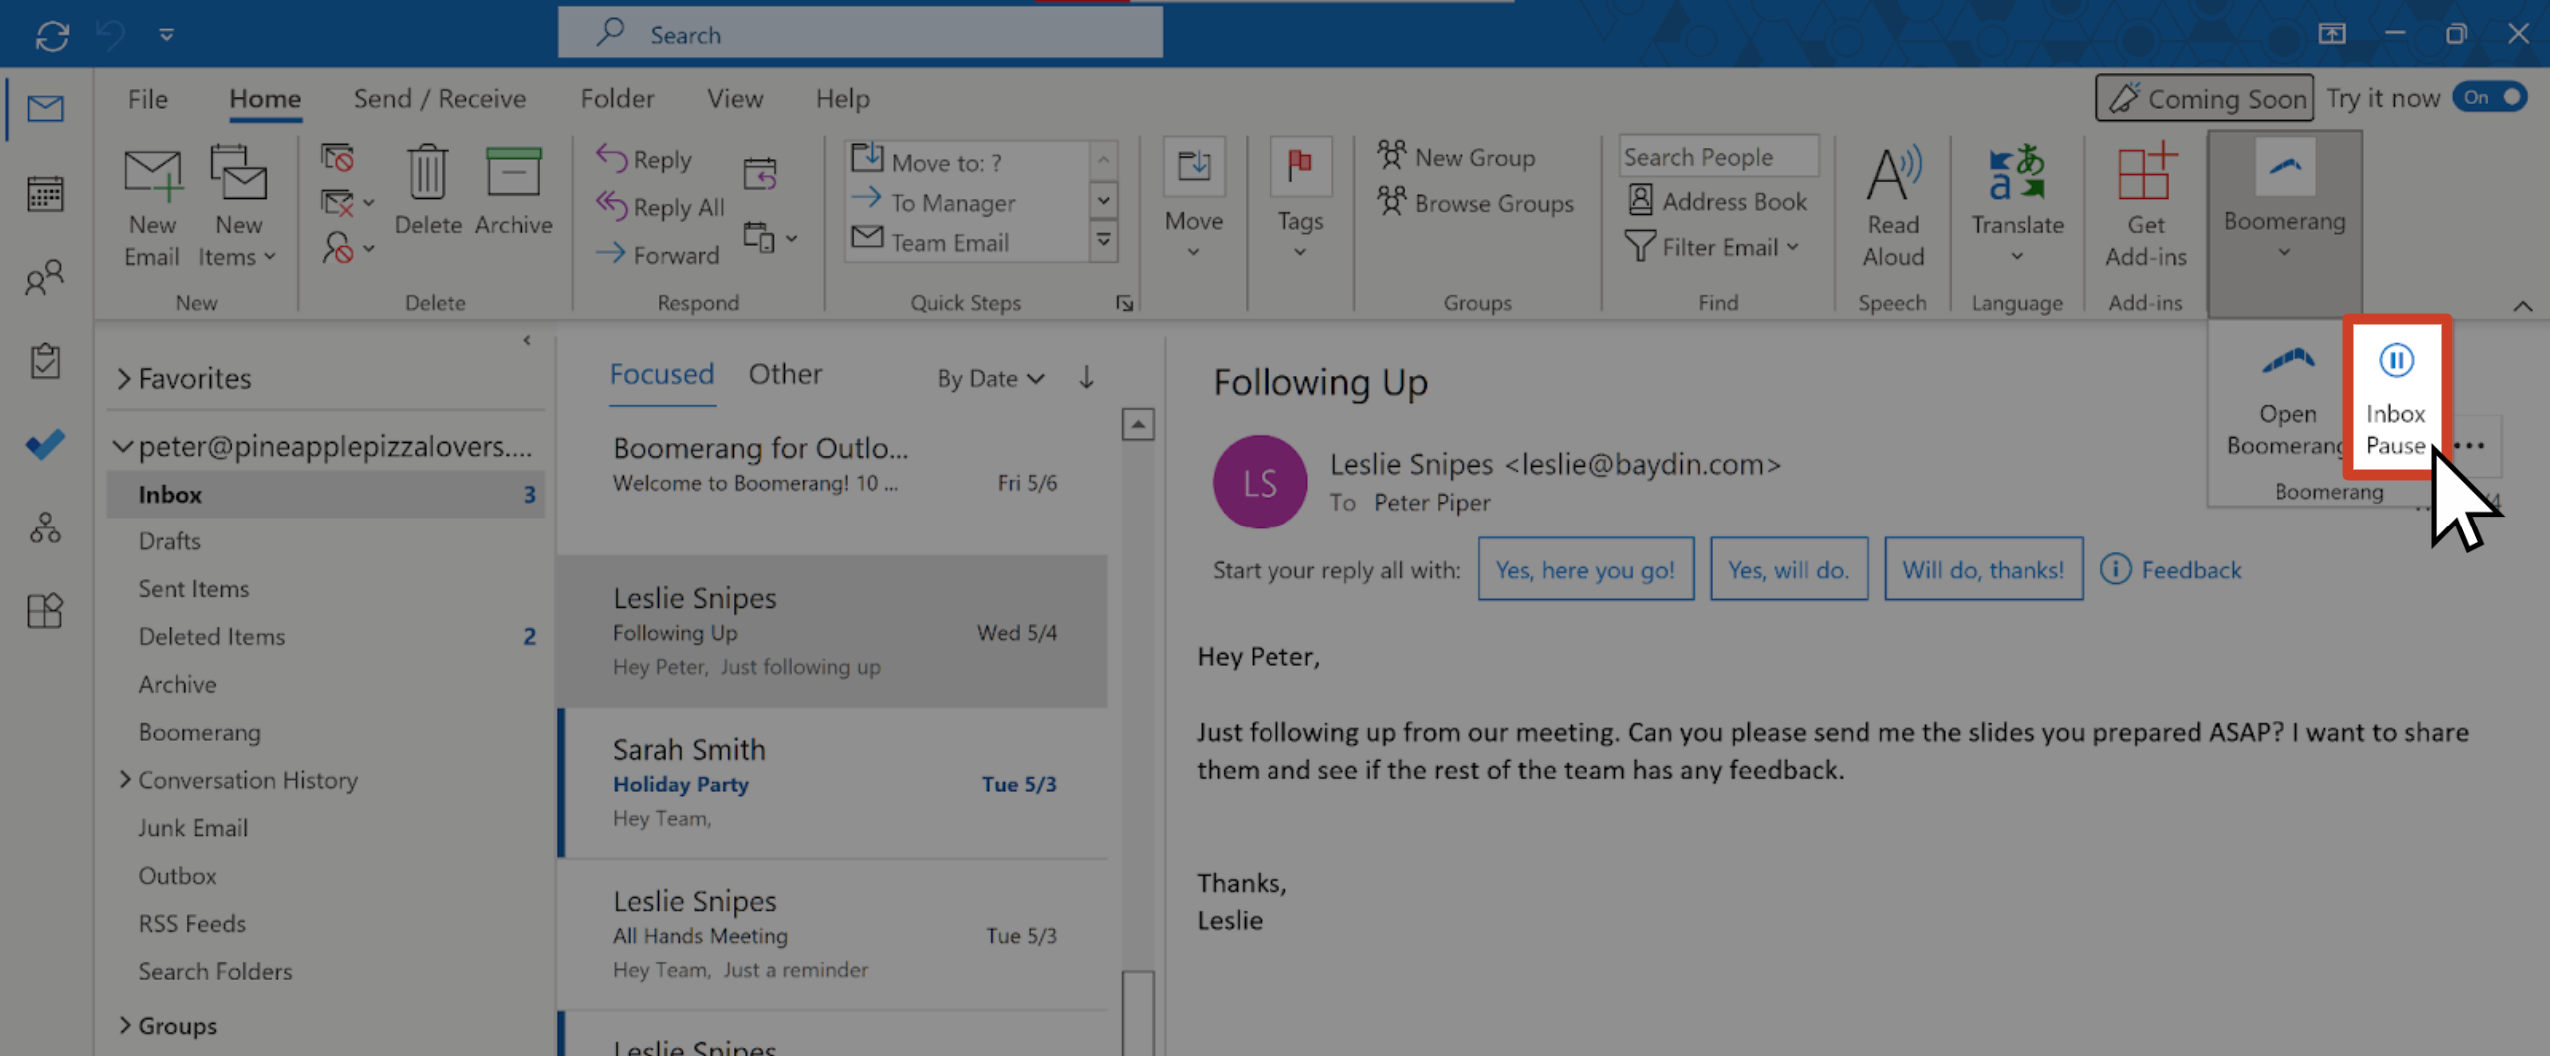Screen dimensions: 2550x1056
Task: Expand the Groups tree node
Action: 125,1025
